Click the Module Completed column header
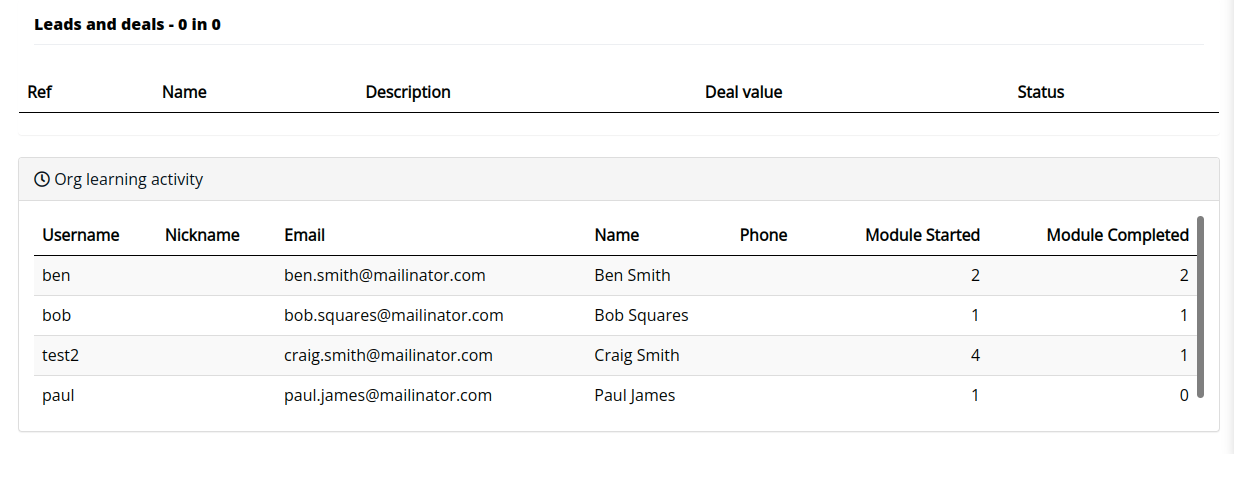This screenshot has height=502, width=1234. pyautogui.click(x=1118, y=235)
